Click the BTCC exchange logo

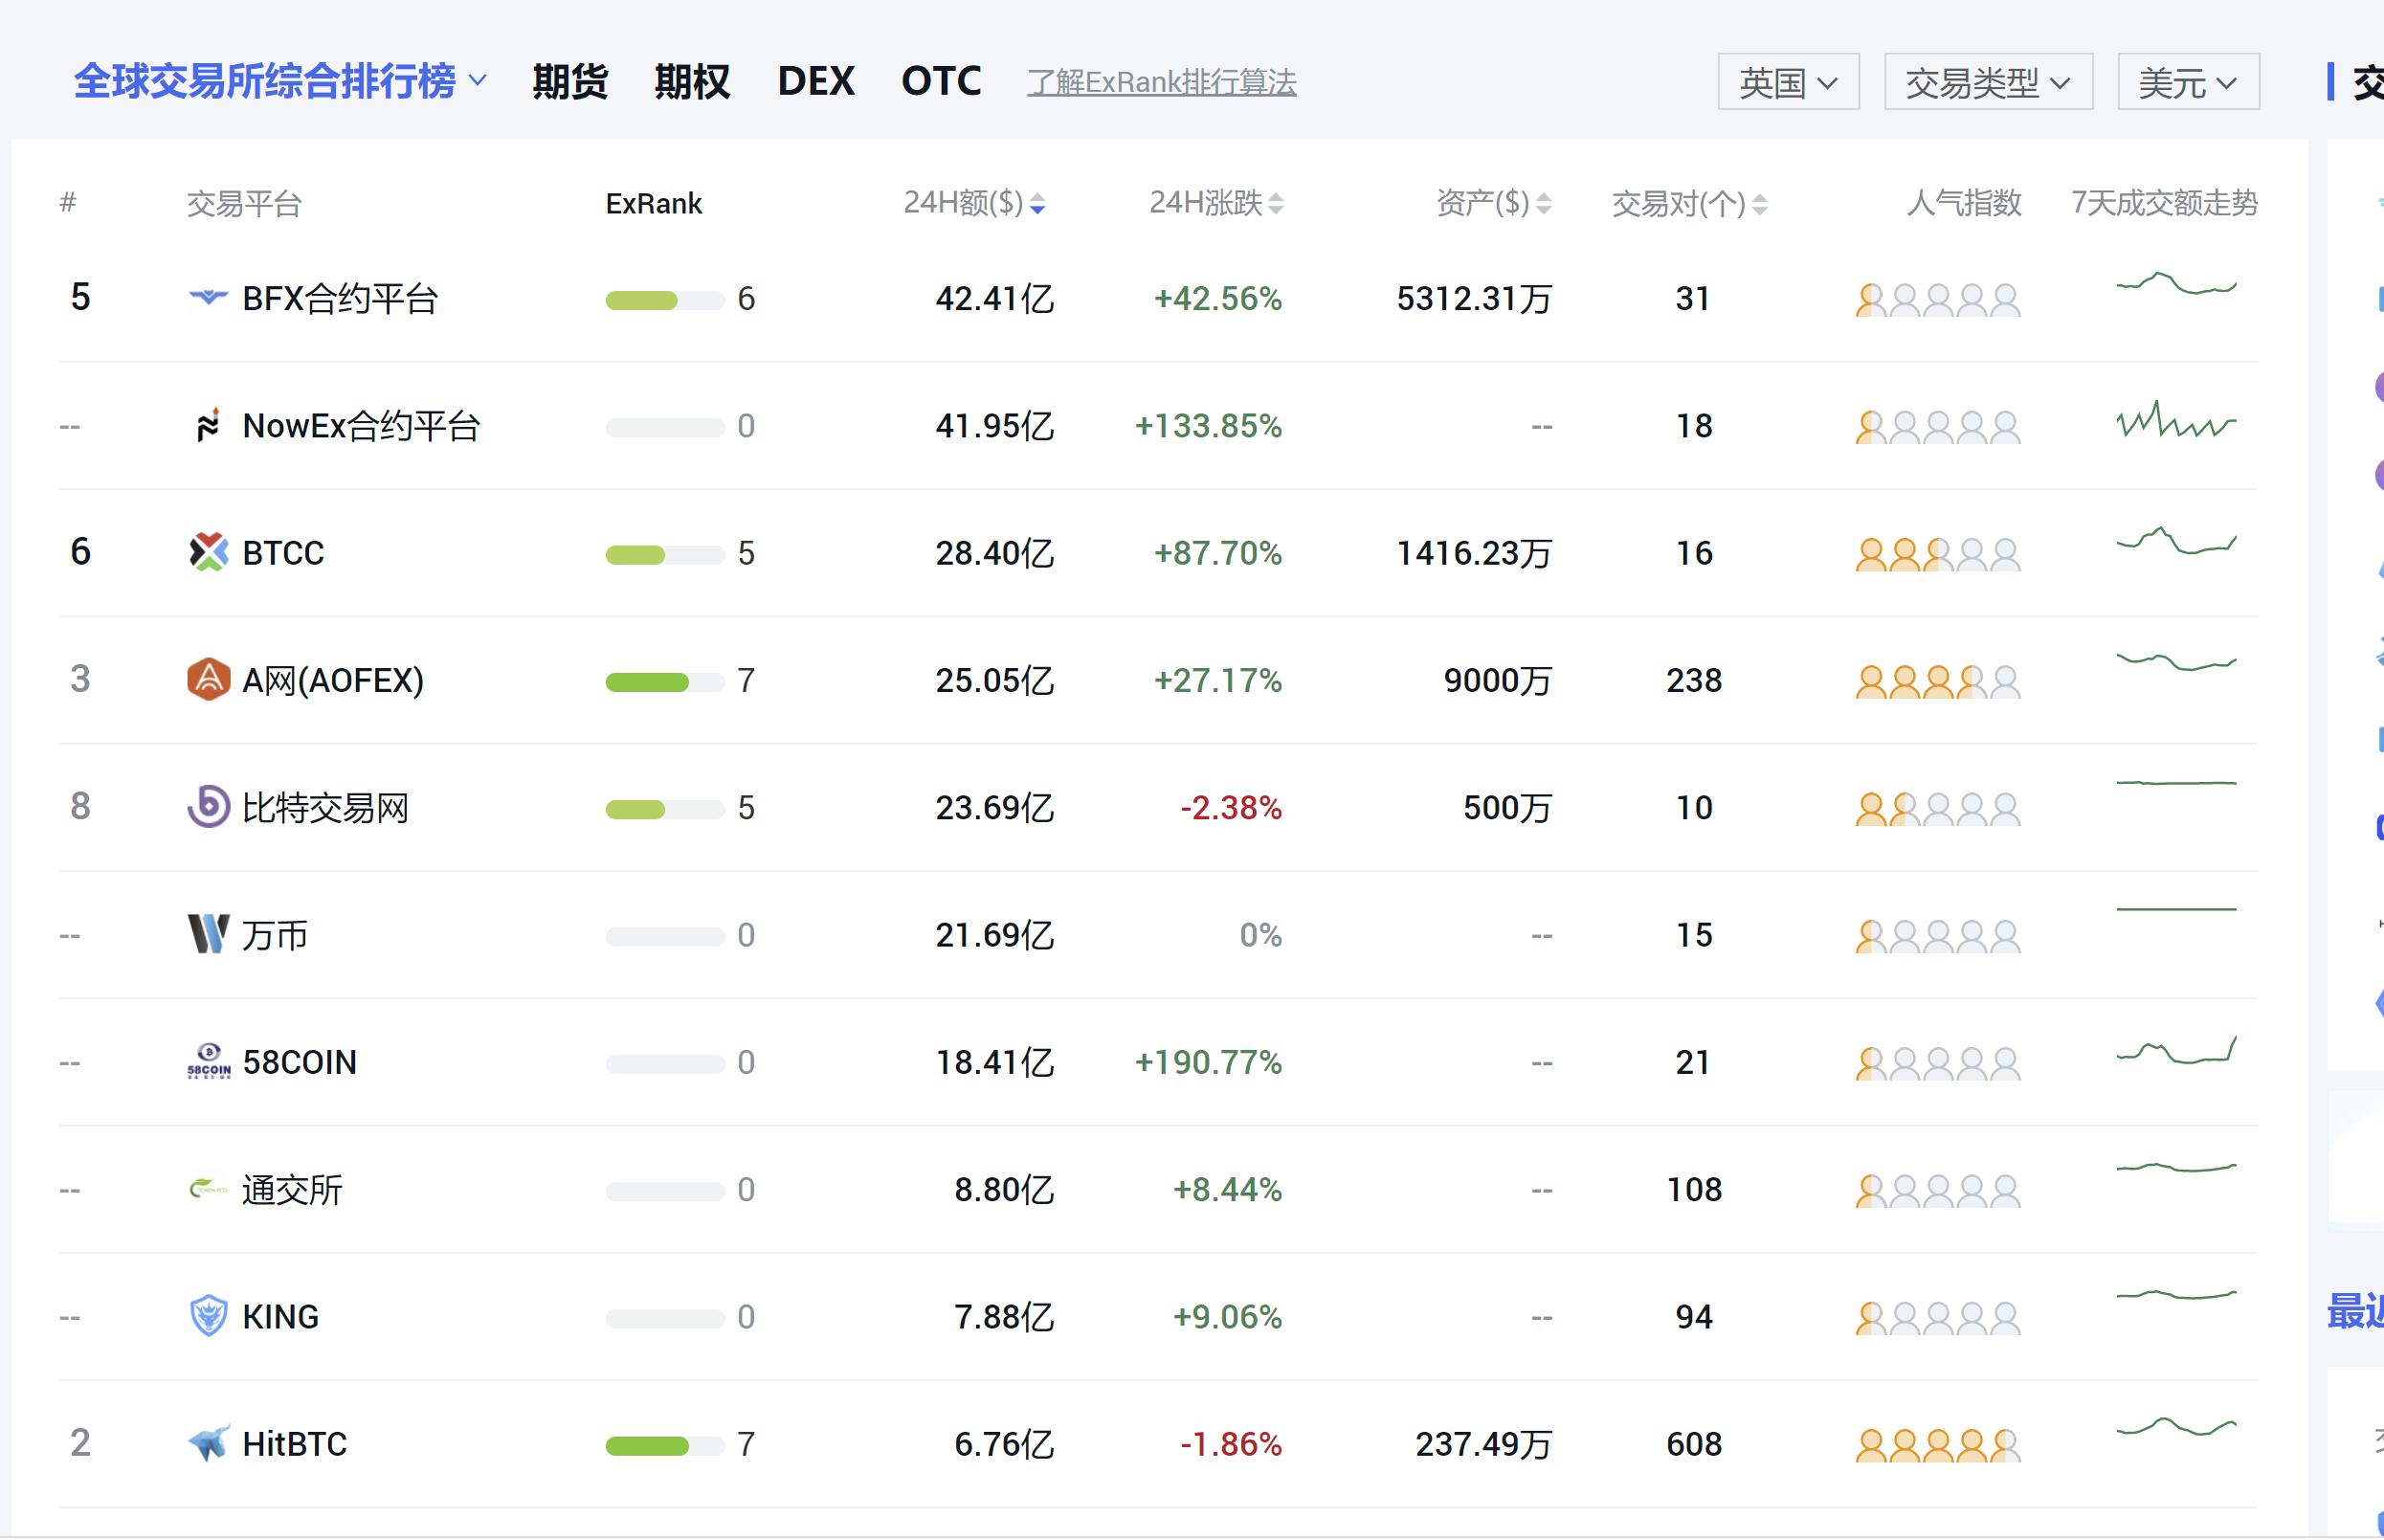click(208, 553)
